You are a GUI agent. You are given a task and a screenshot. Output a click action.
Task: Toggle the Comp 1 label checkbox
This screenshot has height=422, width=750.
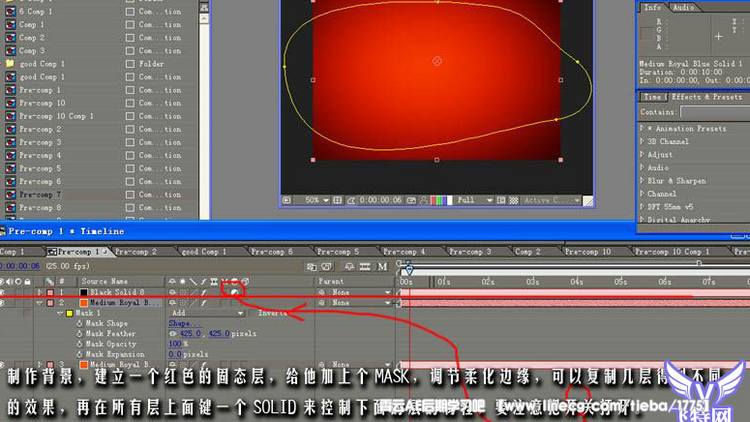coord(130,24)
